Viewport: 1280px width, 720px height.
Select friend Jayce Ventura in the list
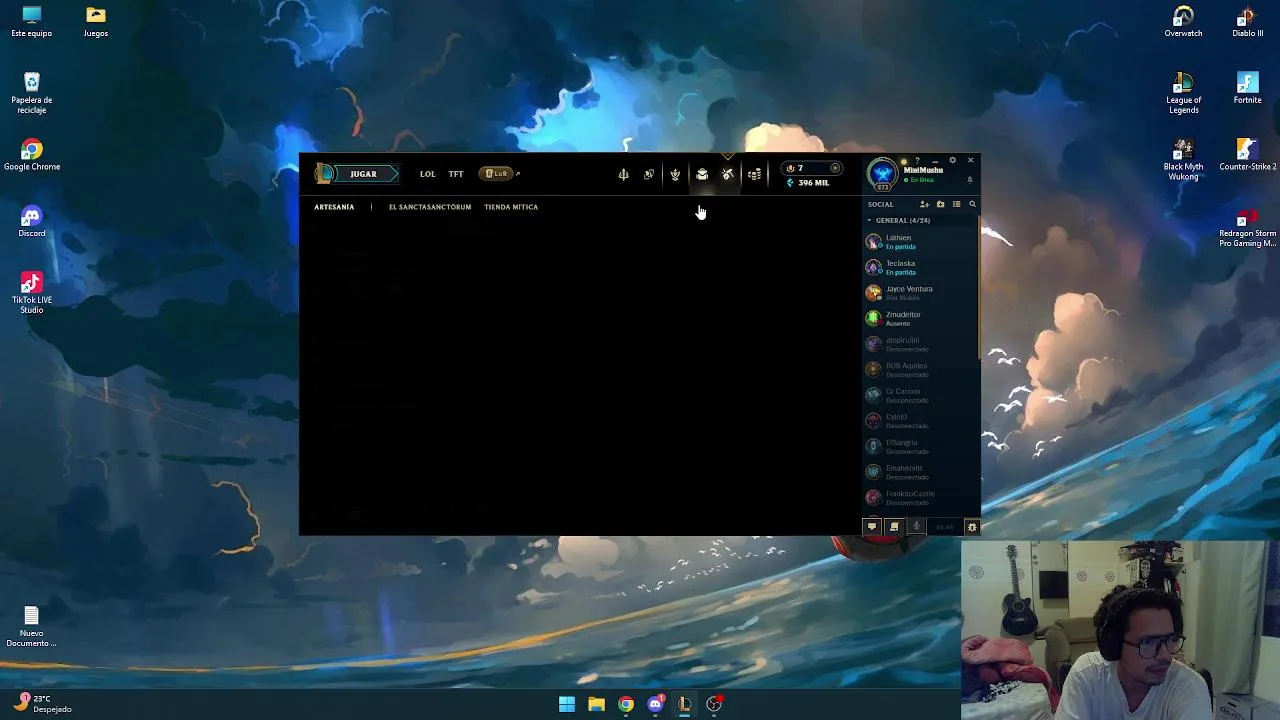coord(920,293)
